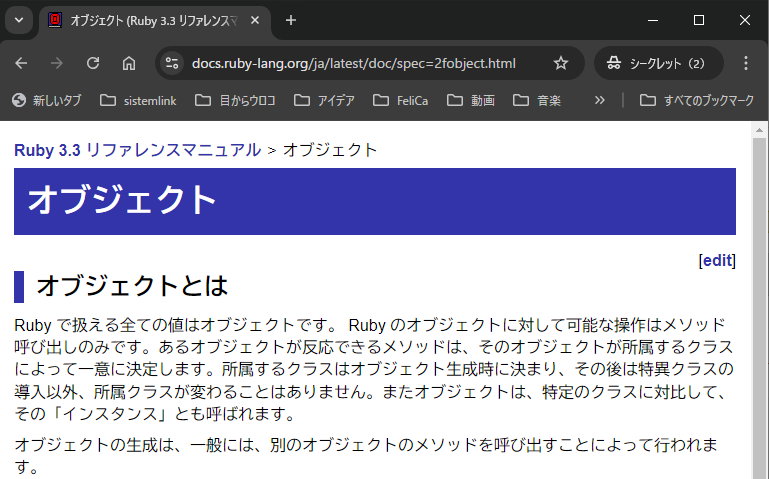The width and height of the screenshot is (769, 479).
Task: Open Chrome three-dot menu
Action: [x=745, y=63]
